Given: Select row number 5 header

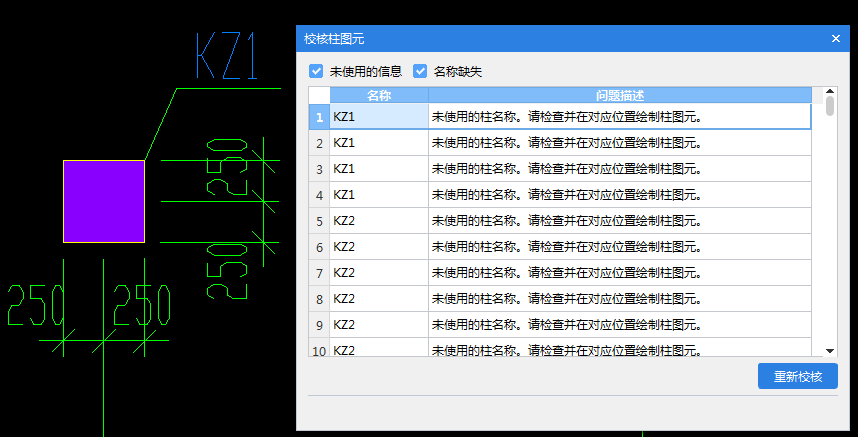Looking at the screenshot, I should click(320, 221).
